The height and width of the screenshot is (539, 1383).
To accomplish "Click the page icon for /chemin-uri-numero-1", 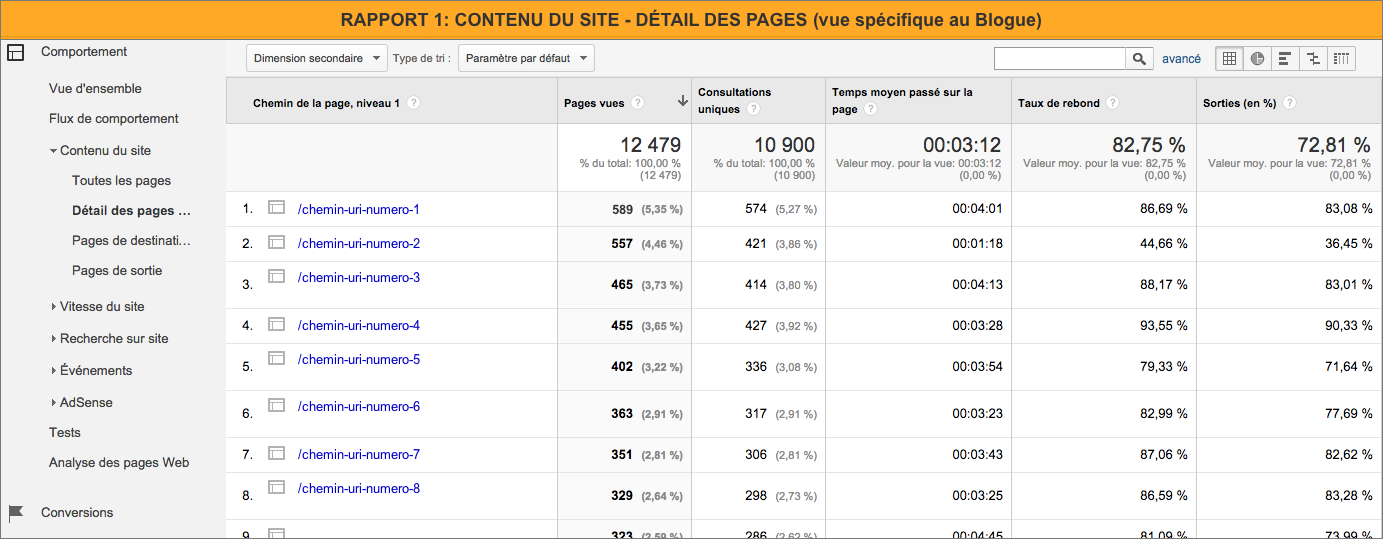I will [x=277, y=208].
